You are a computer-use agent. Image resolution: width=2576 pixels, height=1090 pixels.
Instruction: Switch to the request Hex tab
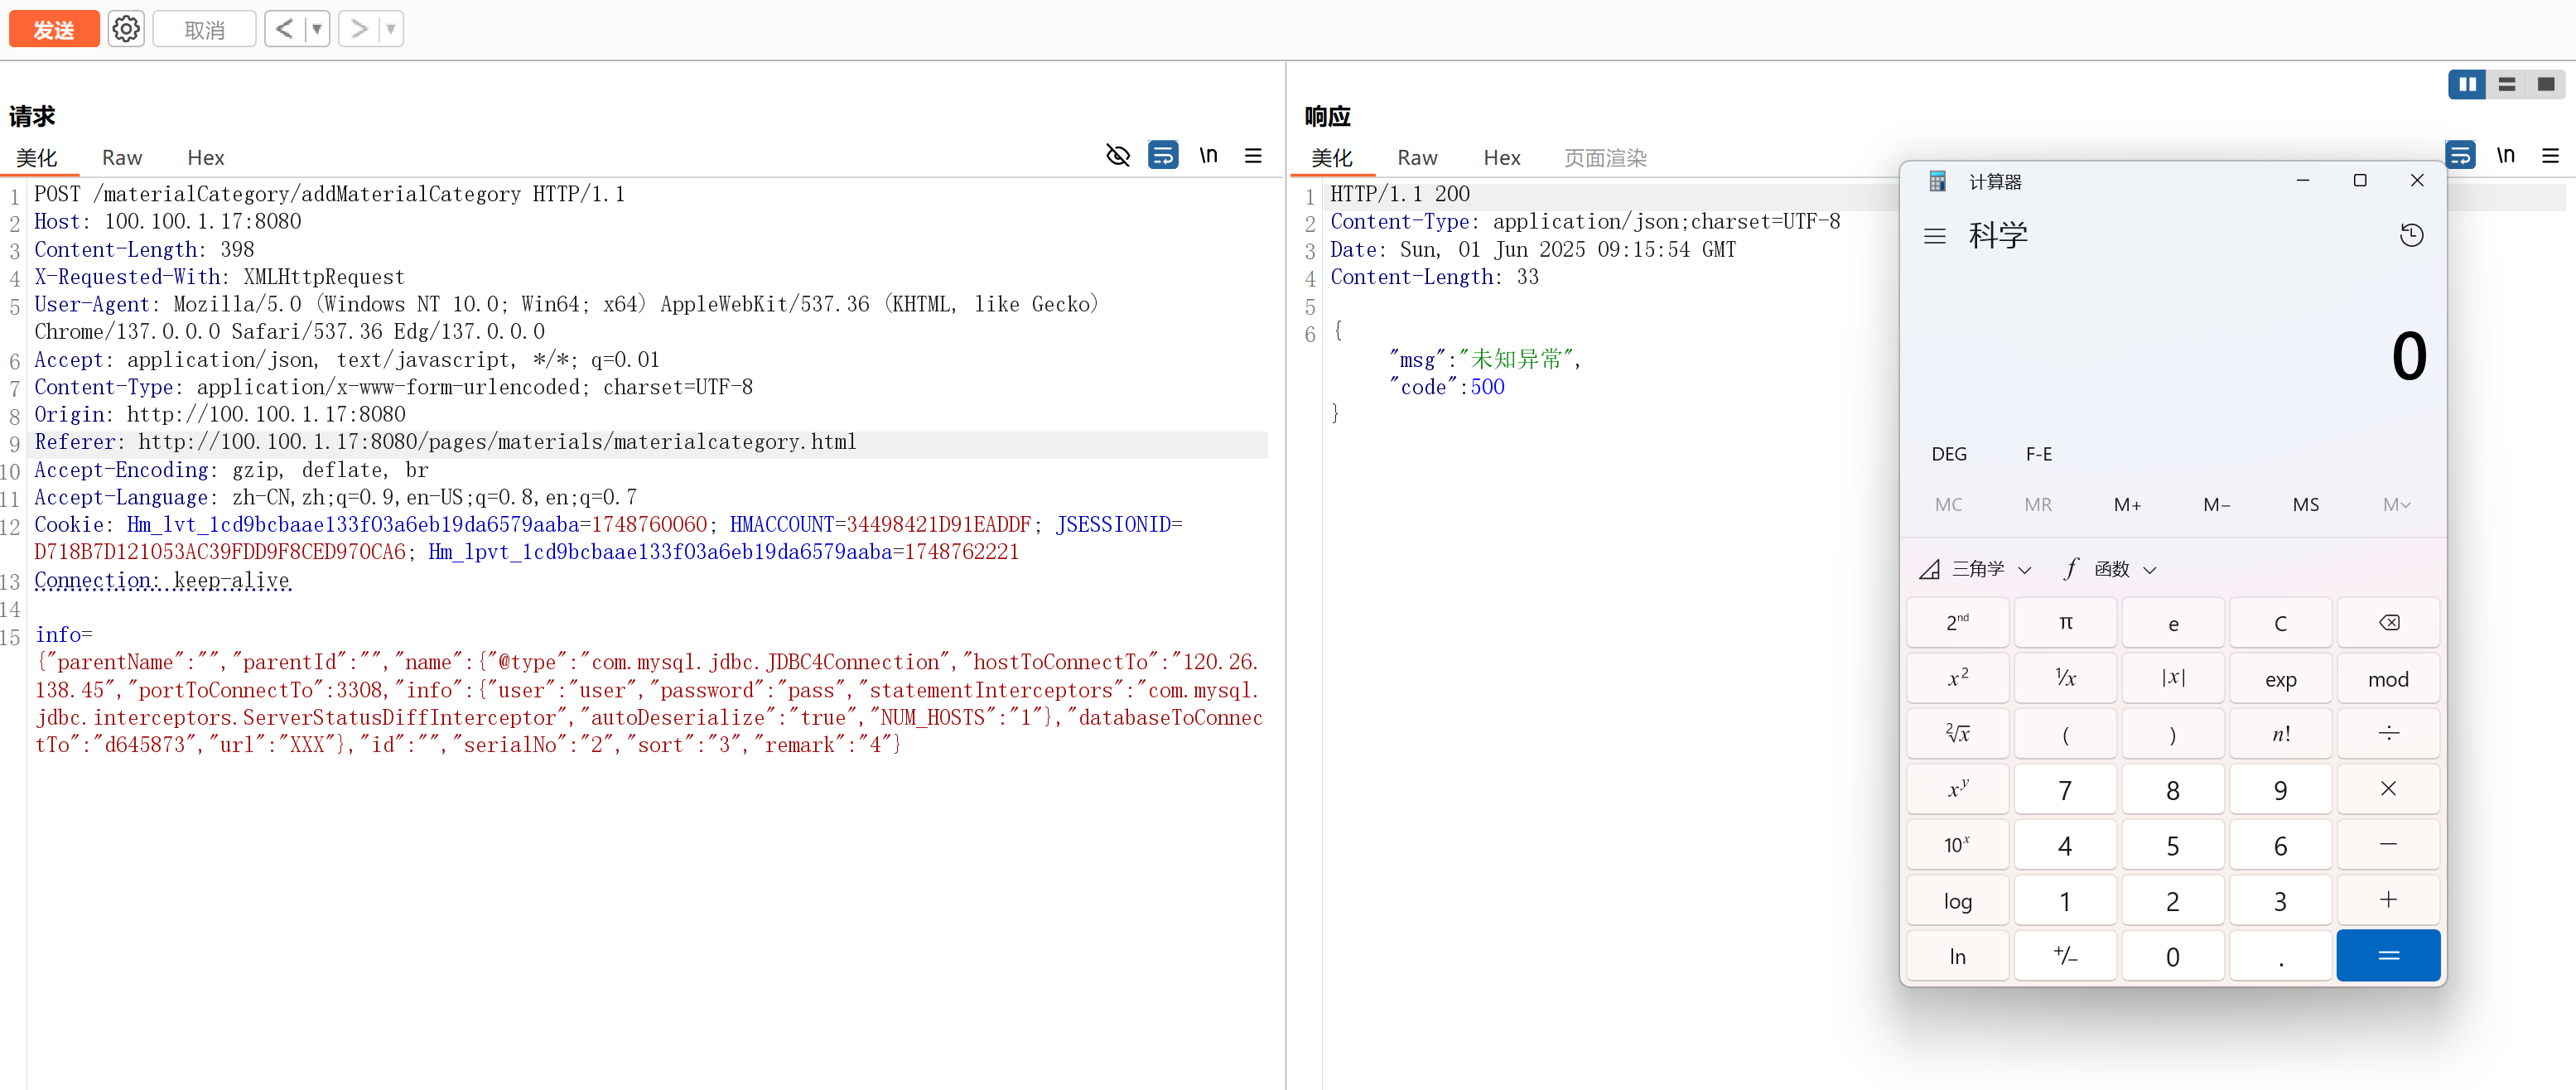pos(206,158)
